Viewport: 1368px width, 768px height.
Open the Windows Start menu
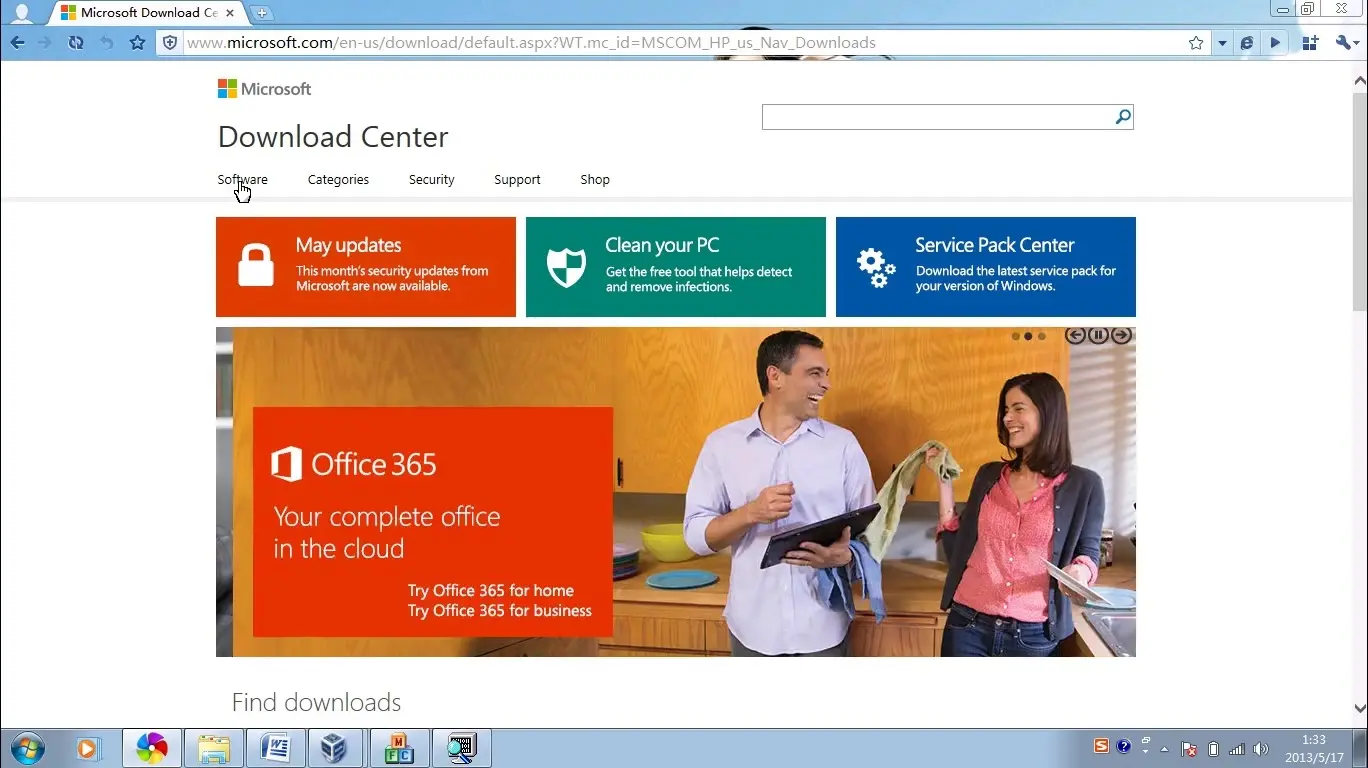(26, 748)
